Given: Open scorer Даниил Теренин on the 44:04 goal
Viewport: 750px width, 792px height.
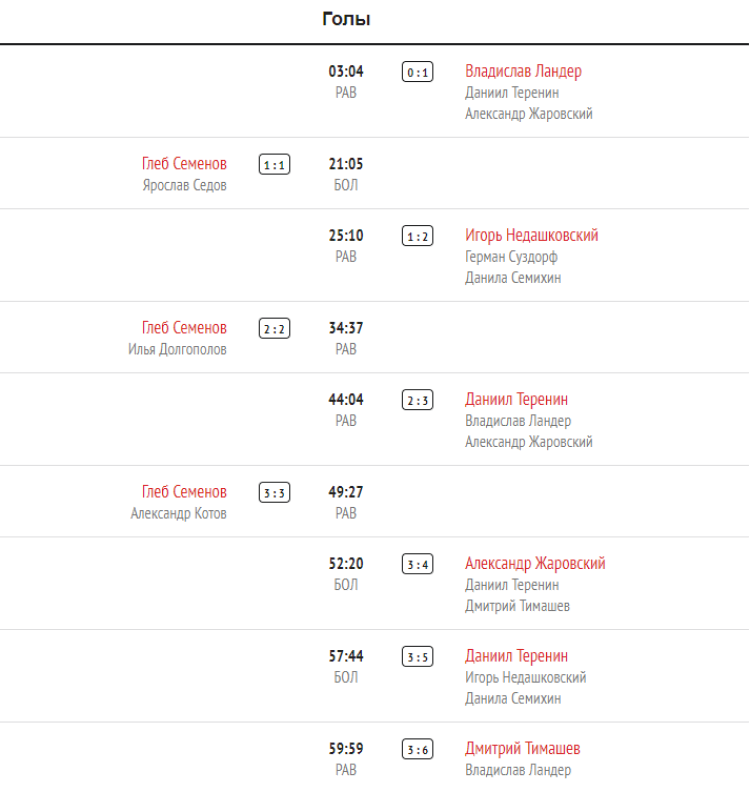Looking at the screenshot, I should [x=516, y=400].
